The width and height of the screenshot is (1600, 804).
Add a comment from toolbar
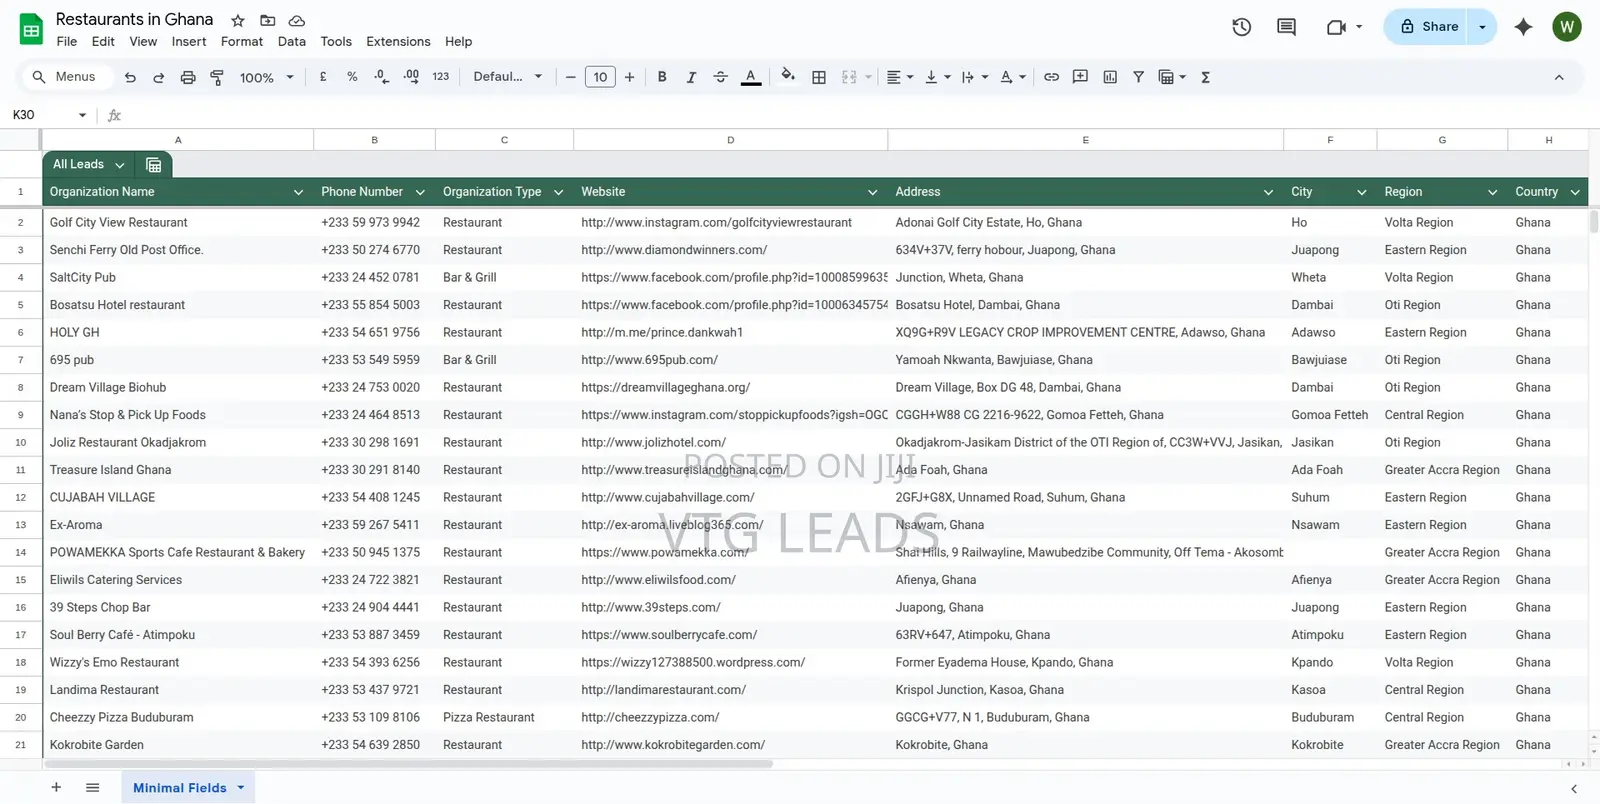coord(1080,77)
